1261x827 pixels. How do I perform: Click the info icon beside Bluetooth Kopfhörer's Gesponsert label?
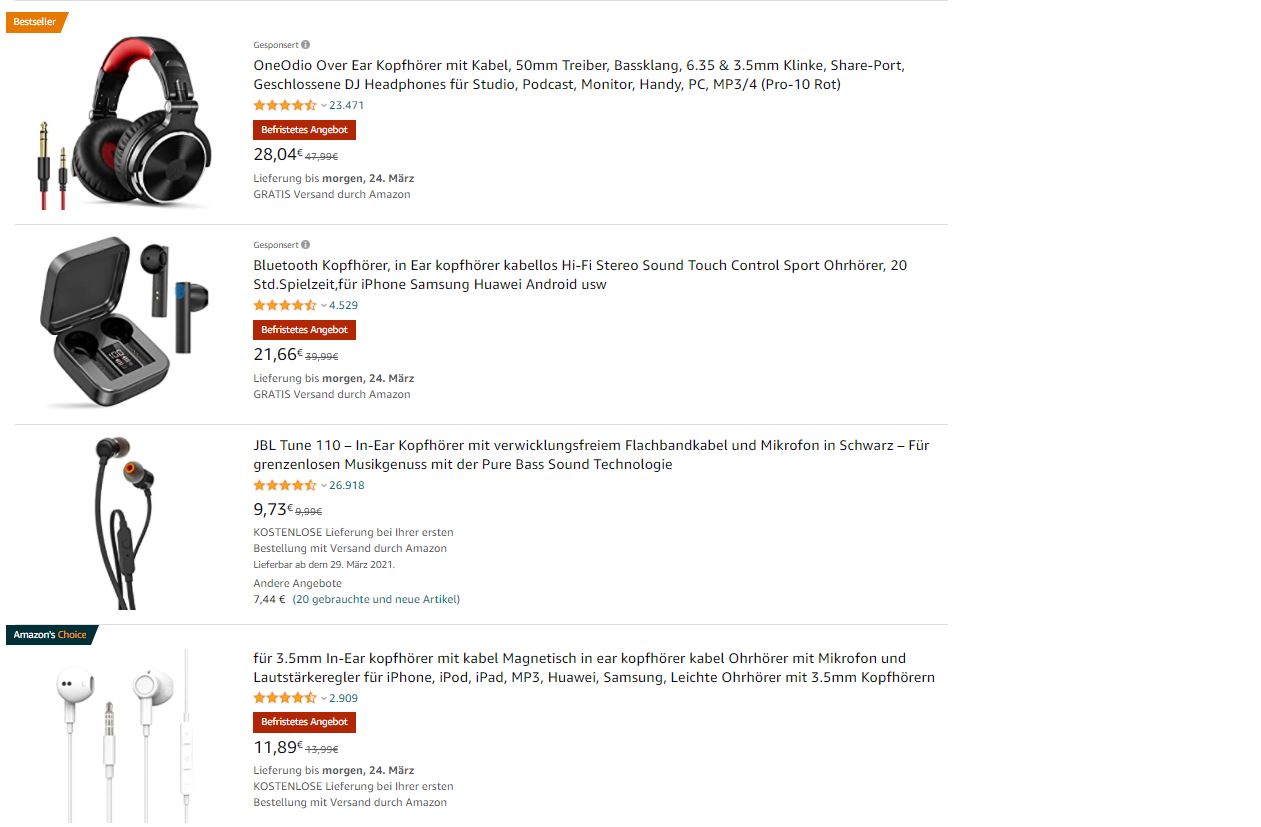306,244
